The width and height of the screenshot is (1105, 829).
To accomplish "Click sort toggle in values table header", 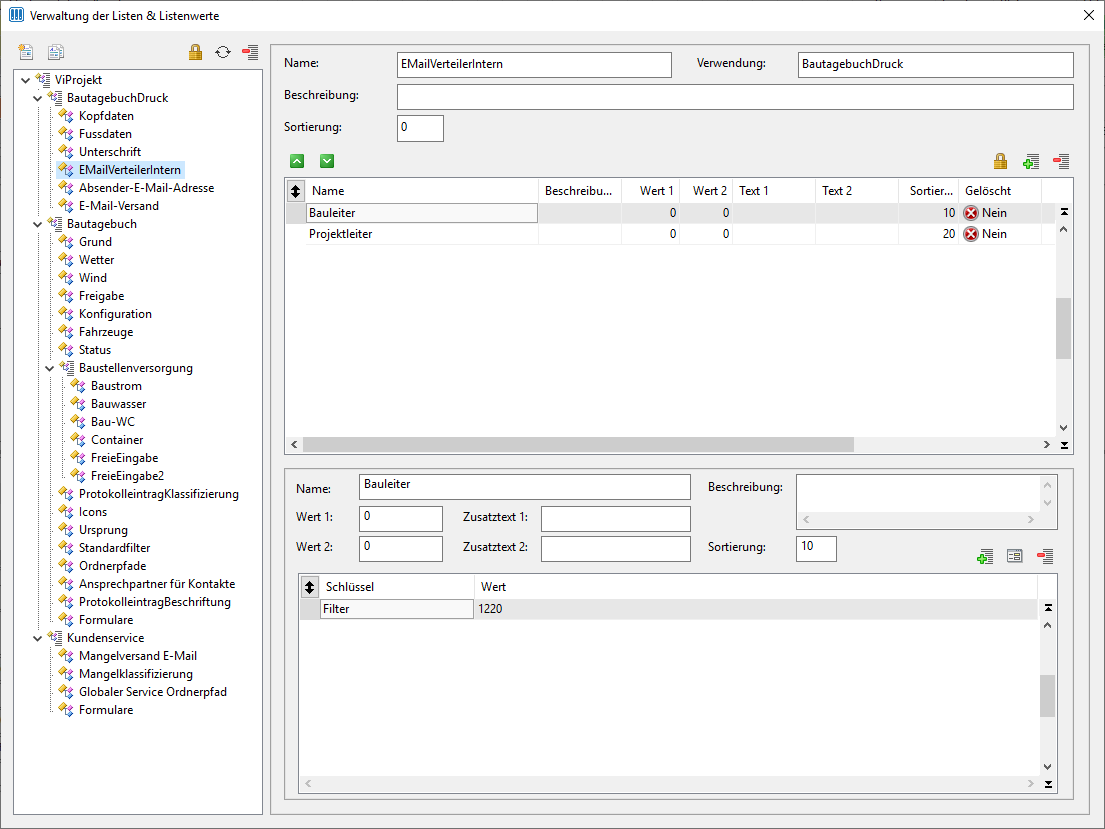I will pos(296,191).
